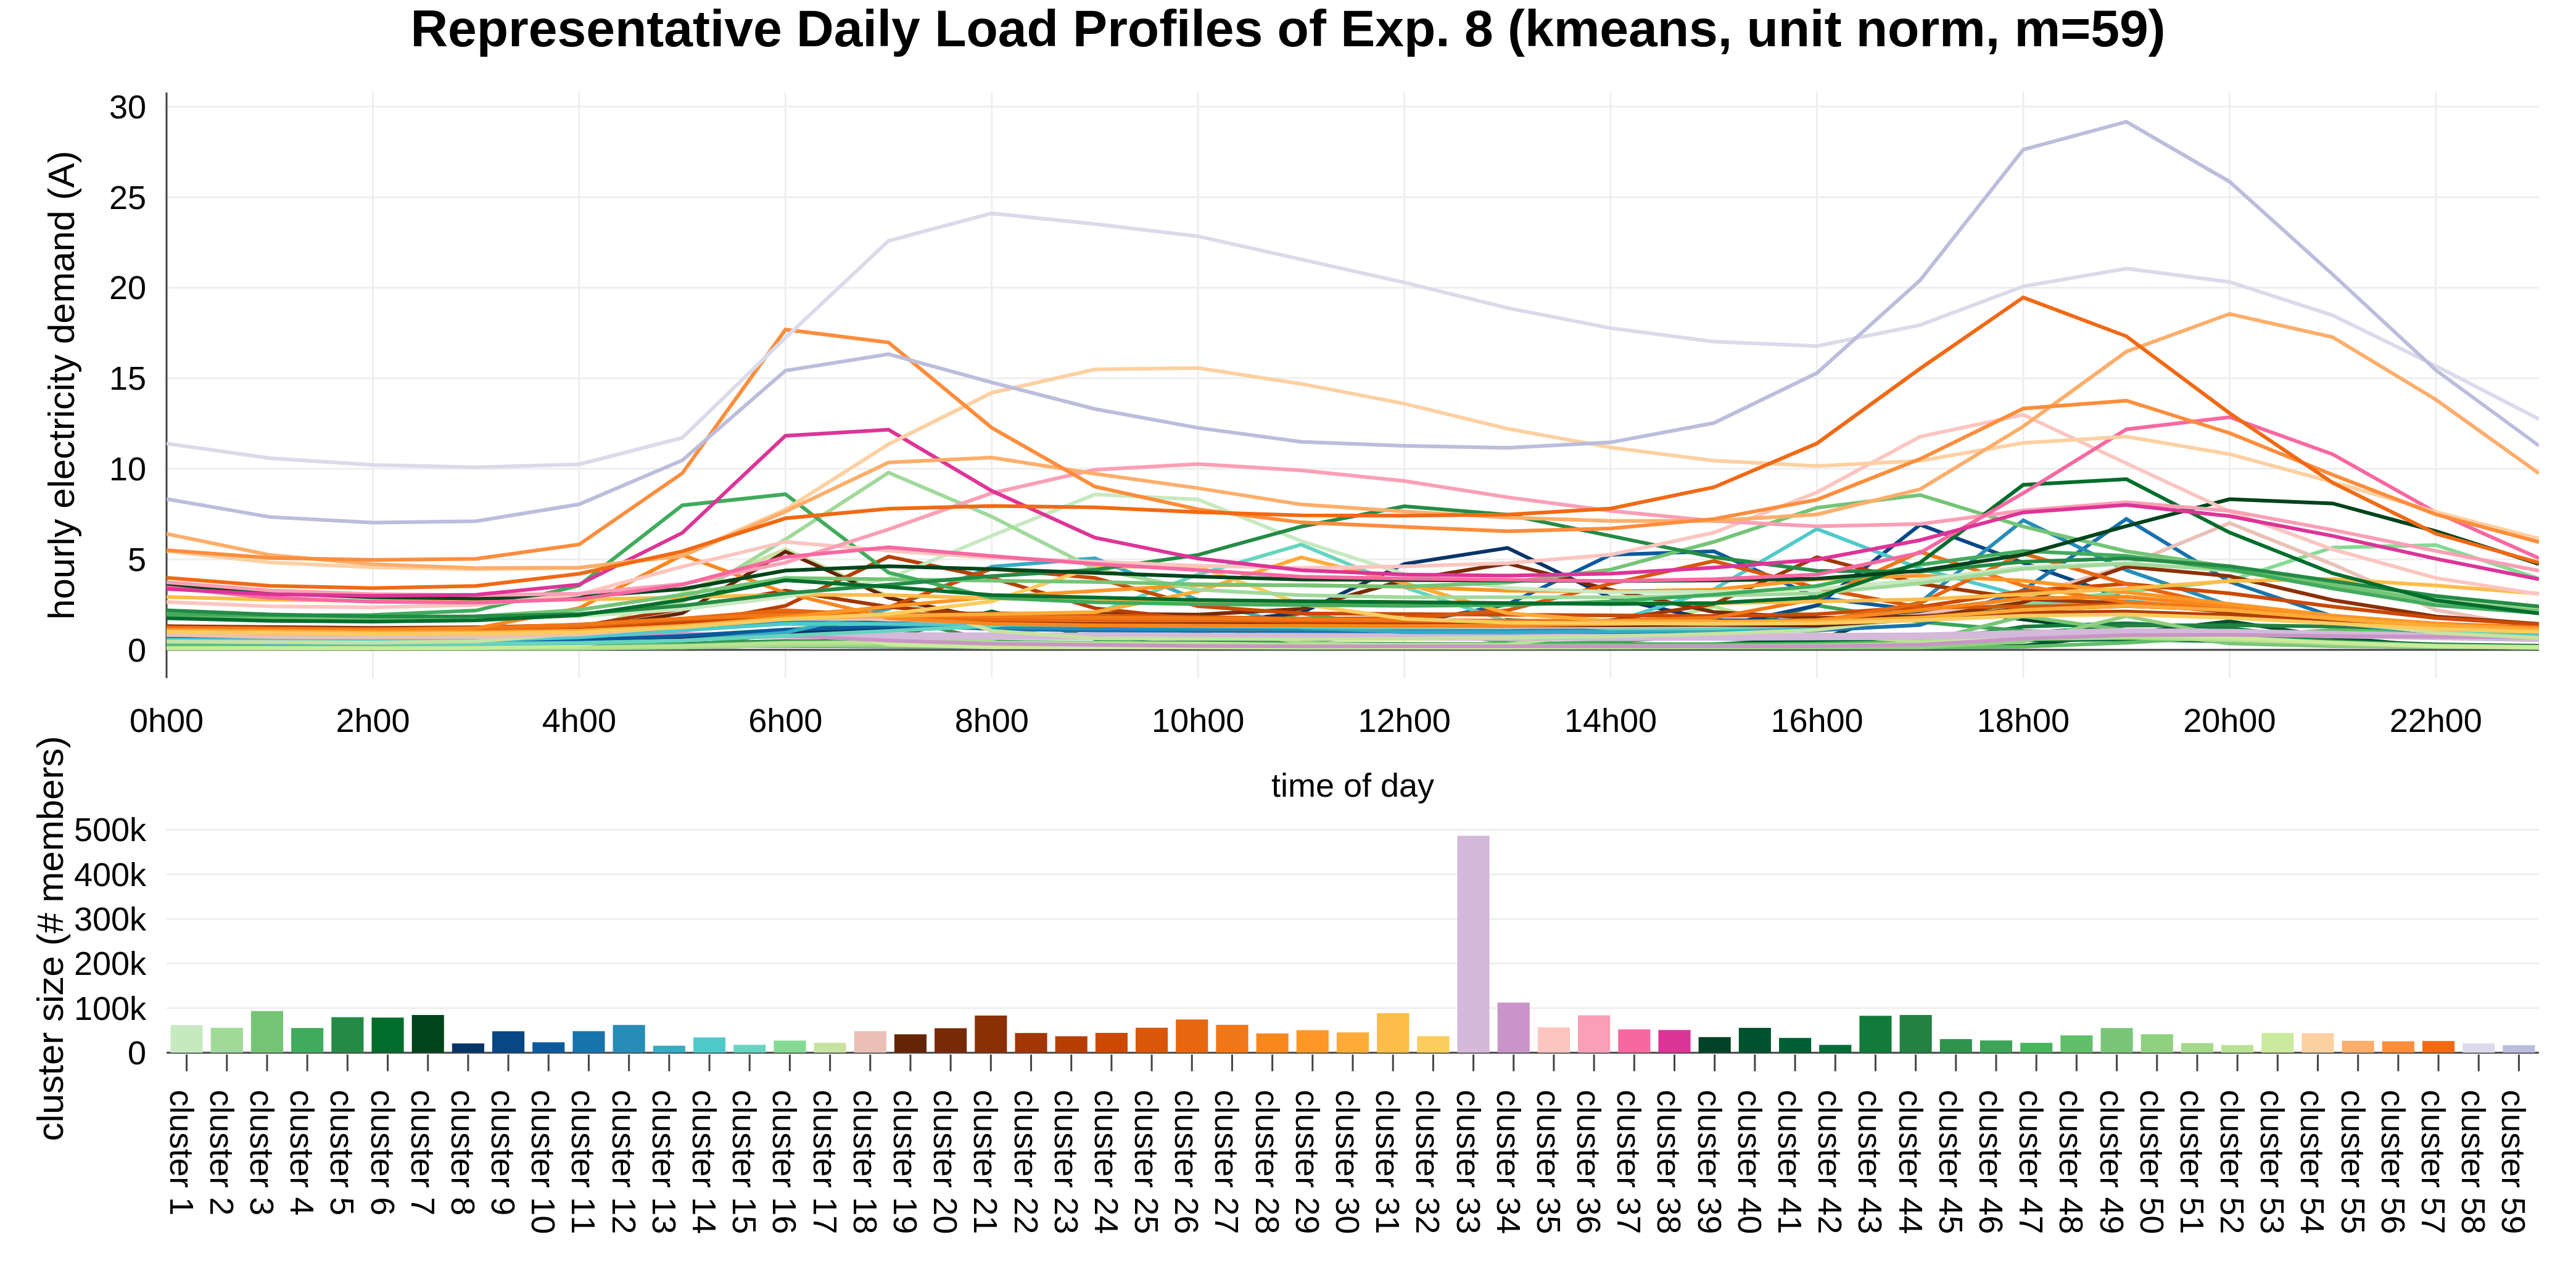Viewport: 2576px width, 1282px height.
Task: Click the 500k cluster size tick label
Action: click(x=110, y=830)
